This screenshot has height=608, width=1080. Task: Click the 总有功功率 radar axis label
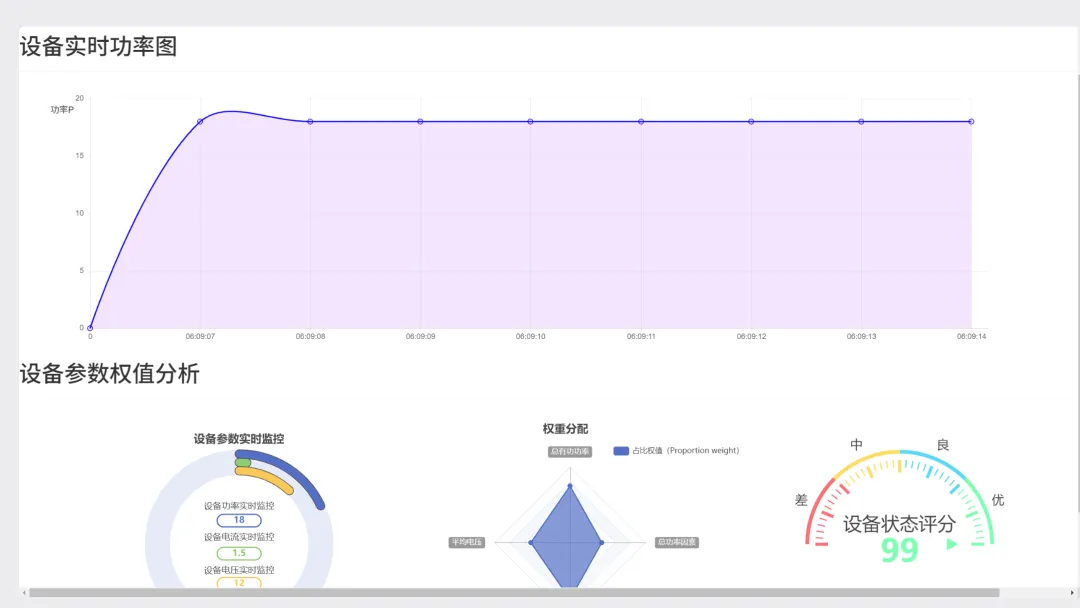pyautogui.click(x=570, y=452)
